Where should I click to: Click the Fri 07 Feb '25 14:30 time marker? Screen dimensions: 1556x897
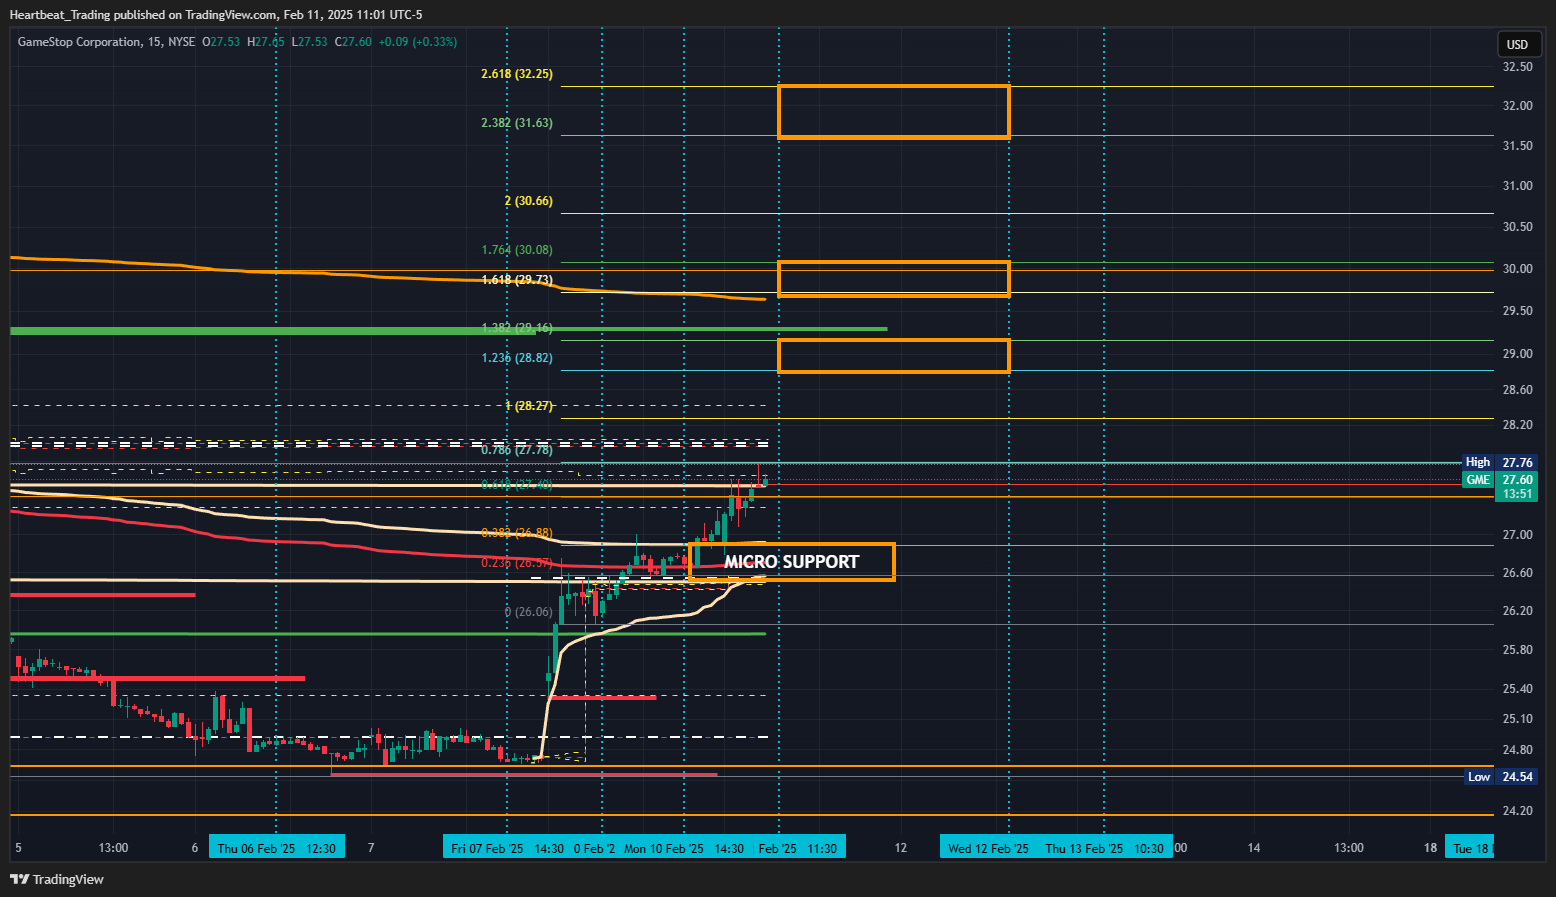(507, 848)
